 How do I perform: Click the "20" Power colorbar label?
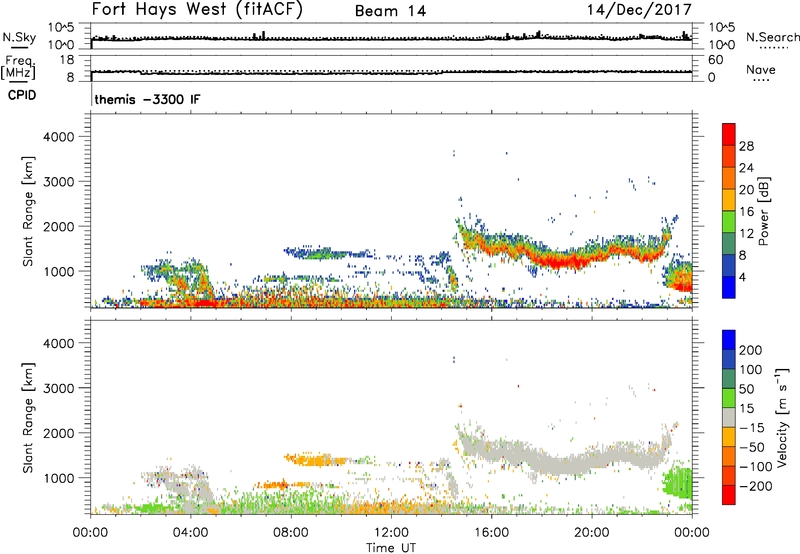click(x=746, y=190)
